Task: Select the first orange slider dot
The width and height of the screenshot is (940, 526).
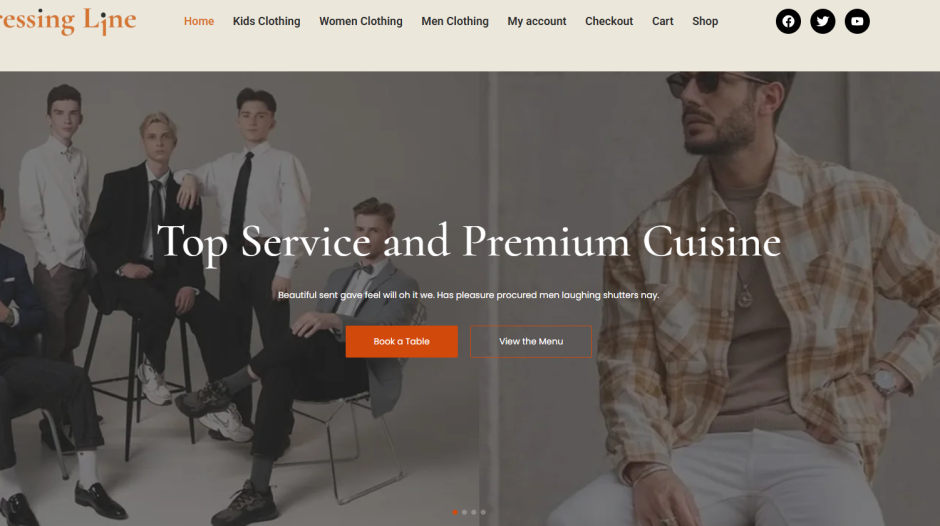Action: (x=455, y=512)
